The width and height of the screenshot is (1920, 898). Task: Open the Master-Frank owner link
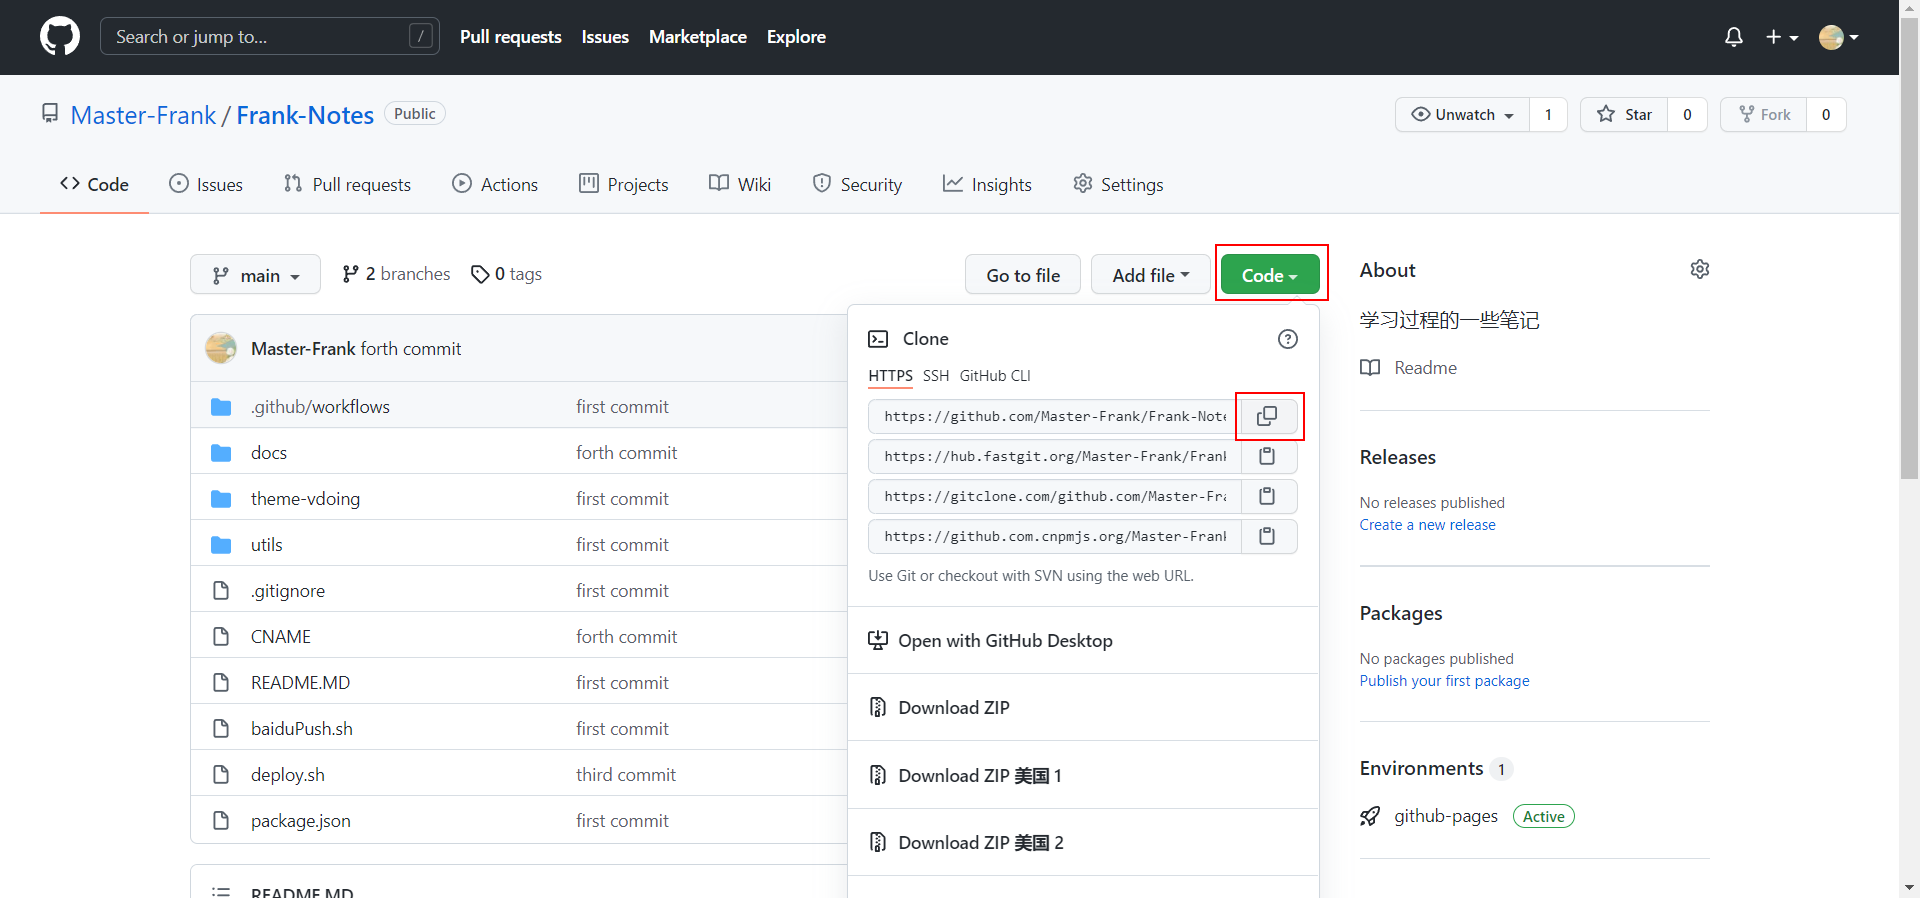pyautogui.click(x=143, y=115)
